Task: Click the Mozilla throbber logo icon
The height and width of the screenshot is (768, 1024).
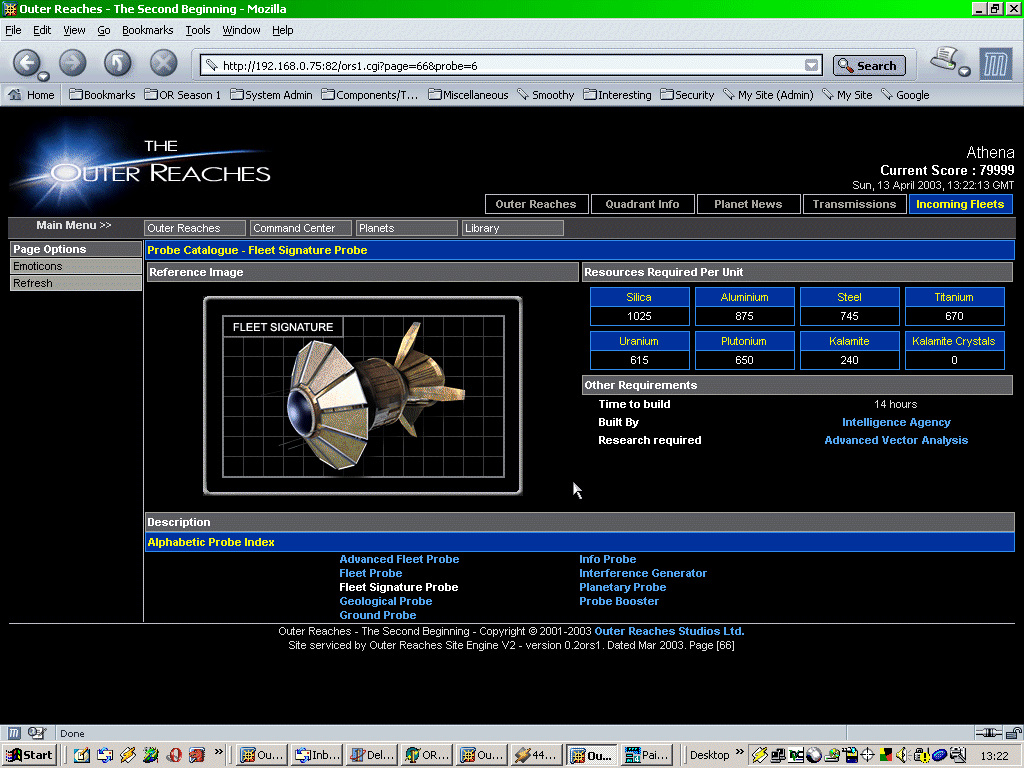Action: [995, 64]
